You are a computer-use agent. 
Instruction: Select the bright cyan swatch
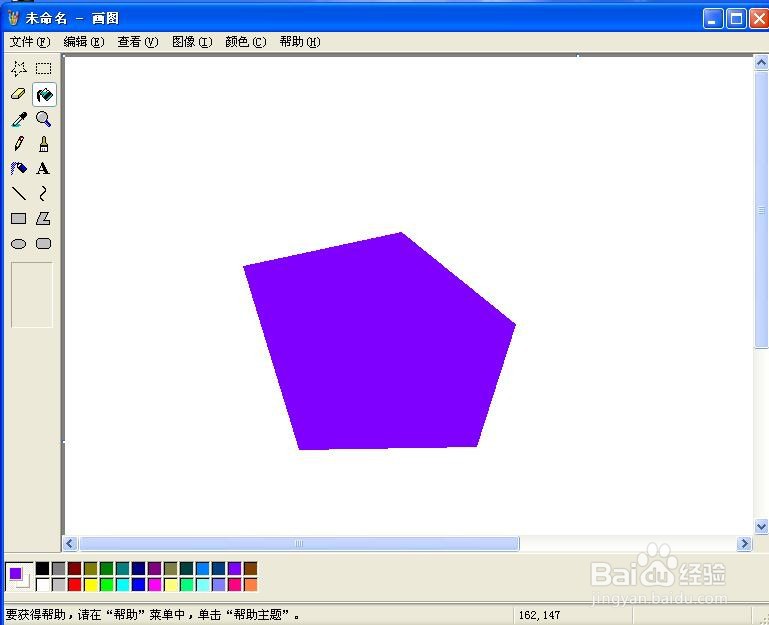[123, 584]
